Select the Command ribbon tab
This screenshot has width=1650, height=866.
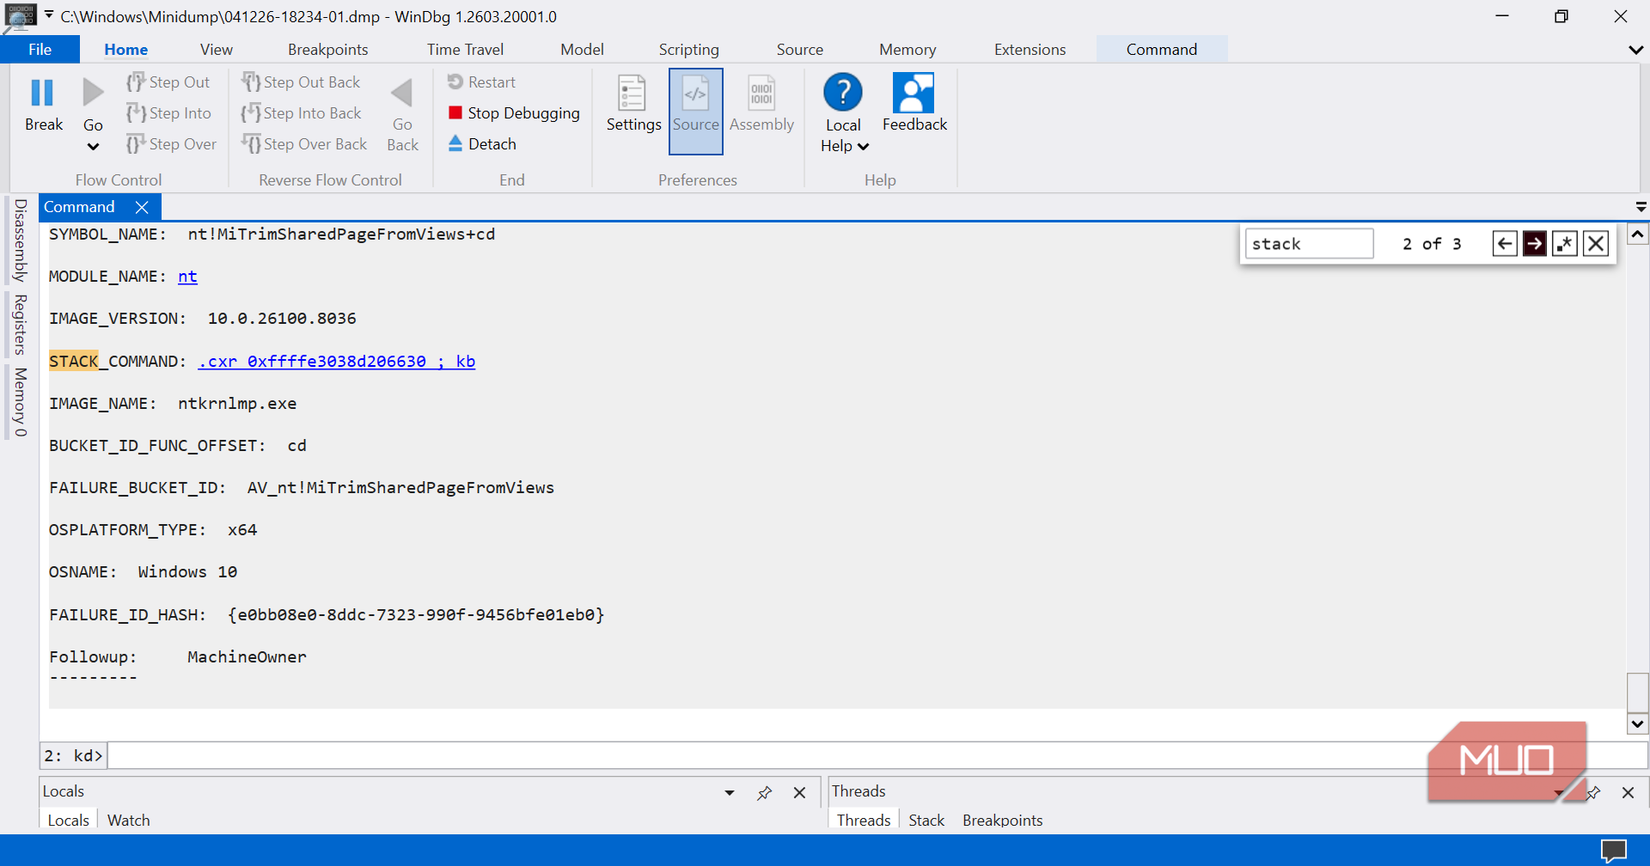(1162, 49)
